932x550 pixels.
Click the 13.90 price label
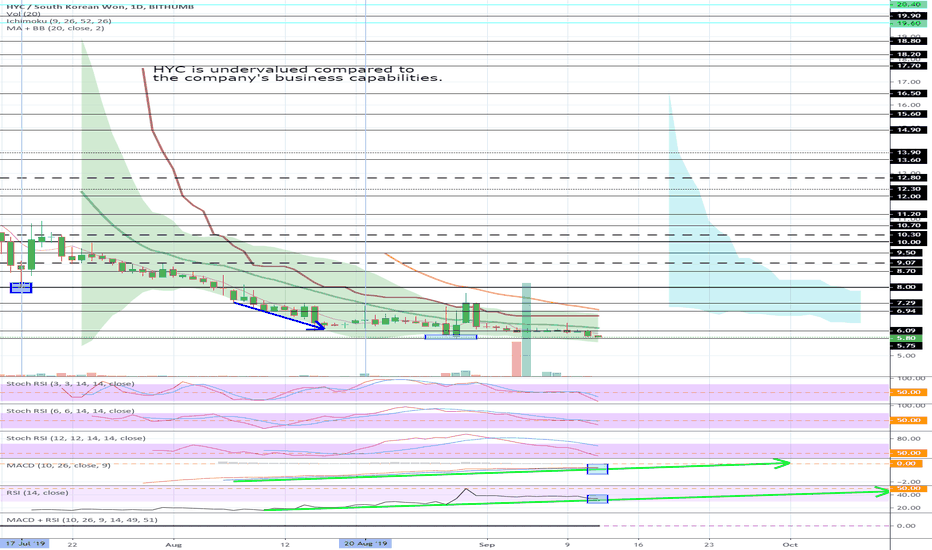click(908, 153)
